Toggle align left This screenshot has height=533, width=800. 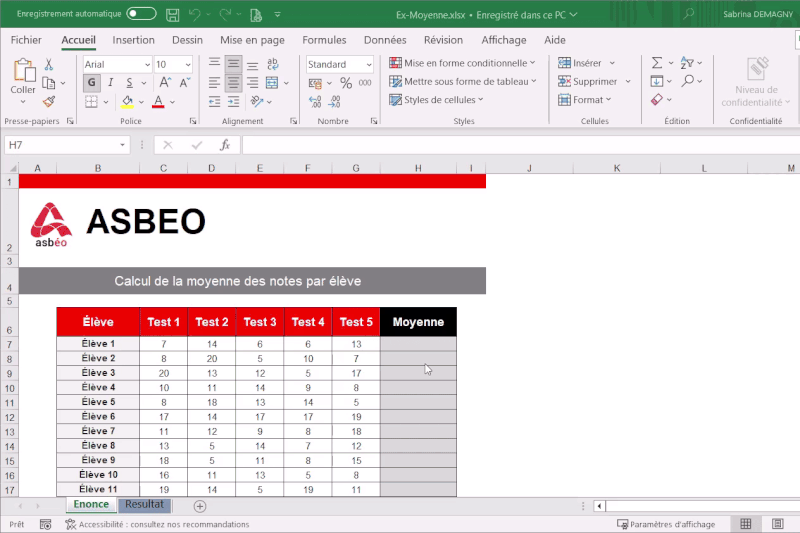click(x=214, y=83)
